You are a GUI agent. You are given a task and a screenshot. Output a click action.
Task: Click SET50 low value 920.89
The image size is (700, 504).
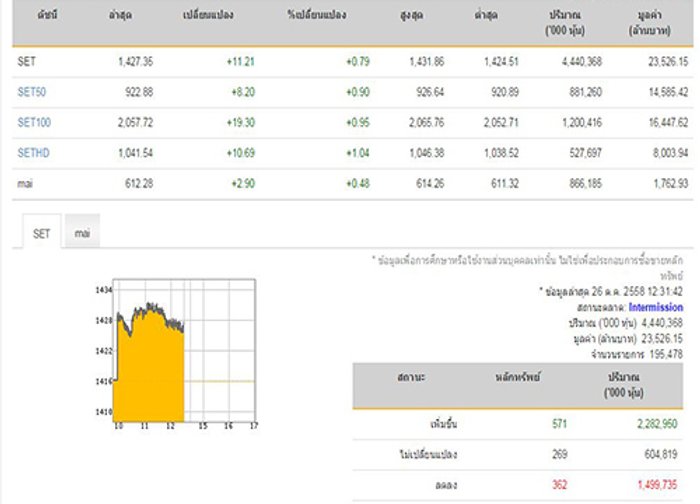(x=505, y=92)
